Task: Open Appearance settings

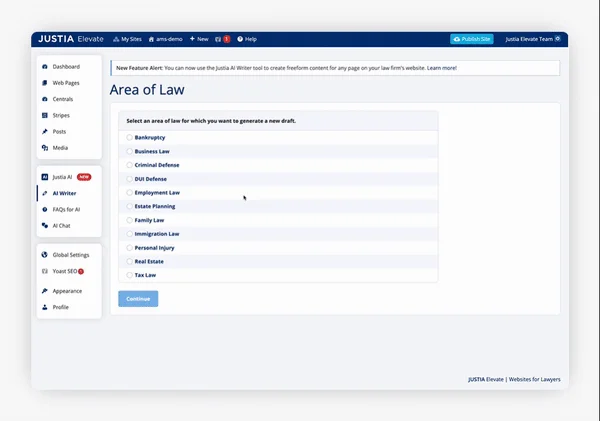Action: (x=67, y=291)
